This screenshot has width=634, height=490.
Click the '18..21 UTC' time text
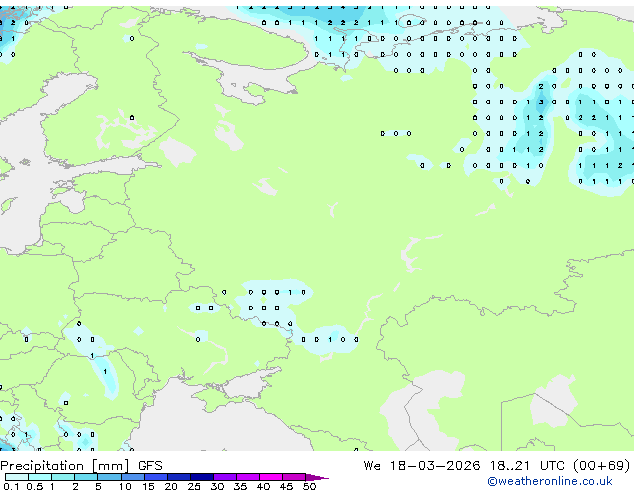click(529, 466)
